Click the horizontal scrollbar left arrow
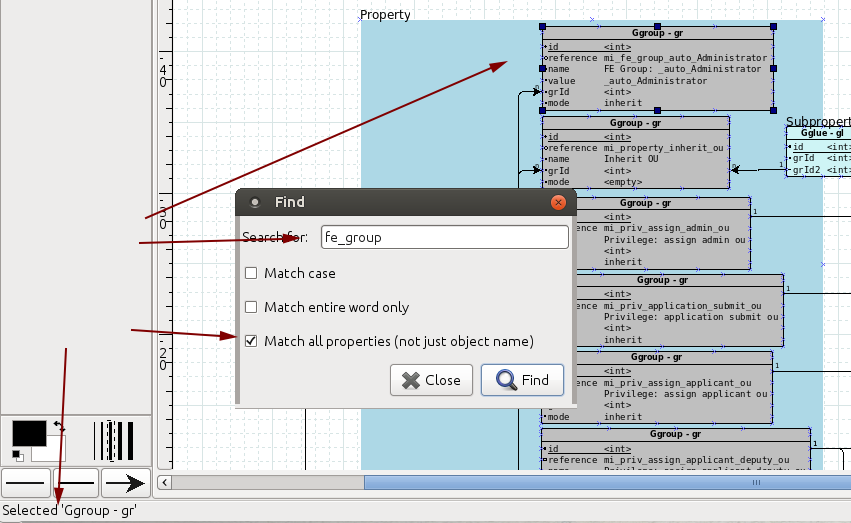The image size is (851, 523). (165, 482)
